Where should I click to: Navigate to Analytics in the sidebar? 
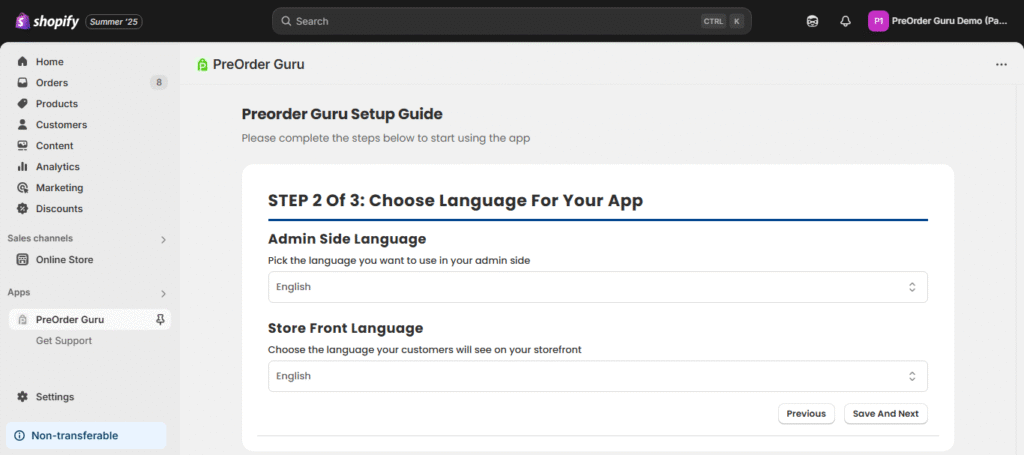pos(57,167)
